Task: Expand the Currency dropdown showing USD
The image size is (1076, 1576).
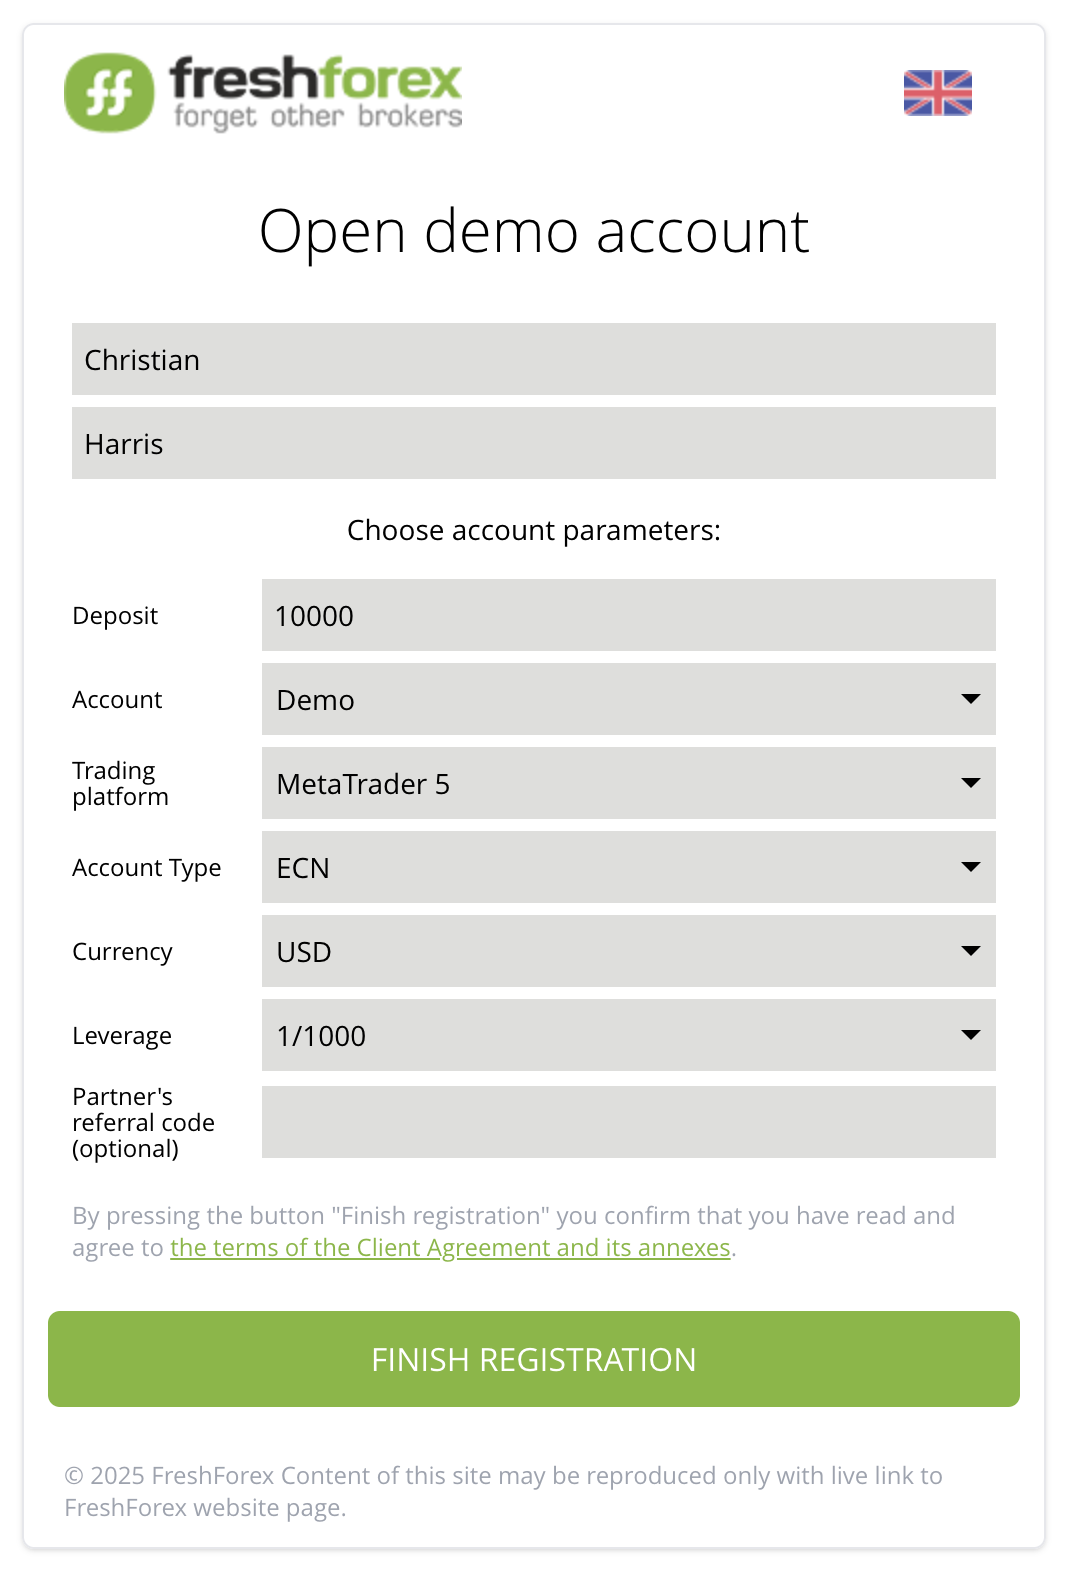Action: click(628, 951)
